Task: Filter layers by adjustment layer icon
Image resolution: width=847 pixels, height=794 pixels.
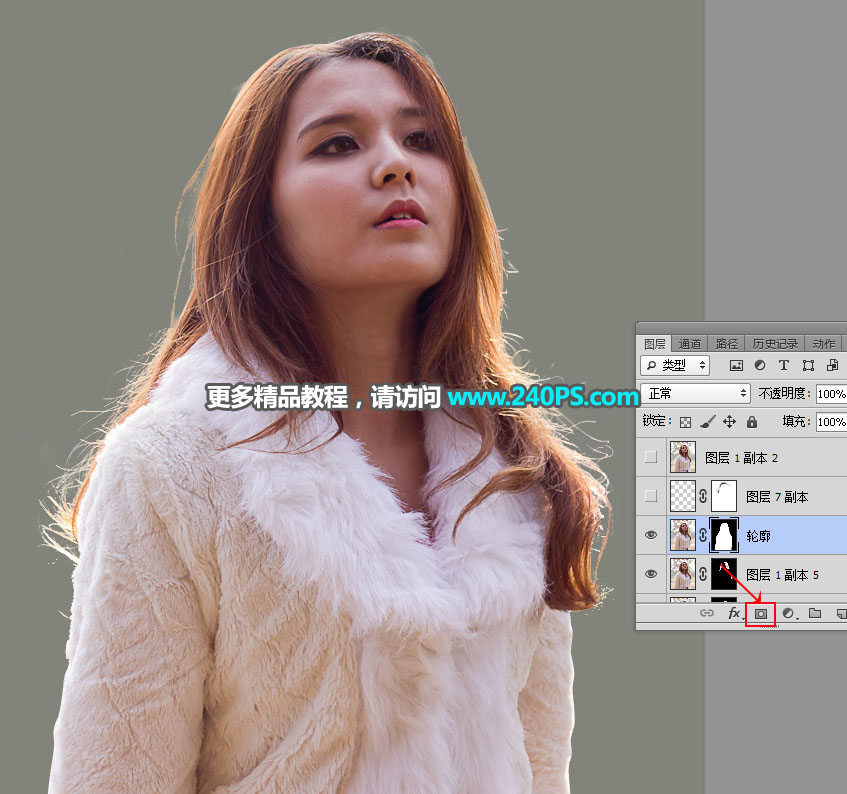Action: pyautogui.click(x=759, y=365)
